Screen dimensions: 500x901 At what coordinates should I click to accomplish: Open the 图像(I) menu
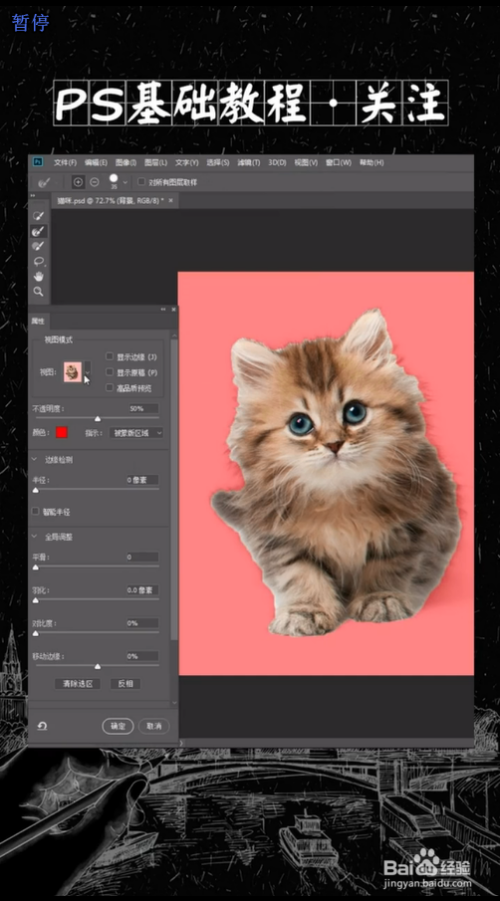point(125,163)
